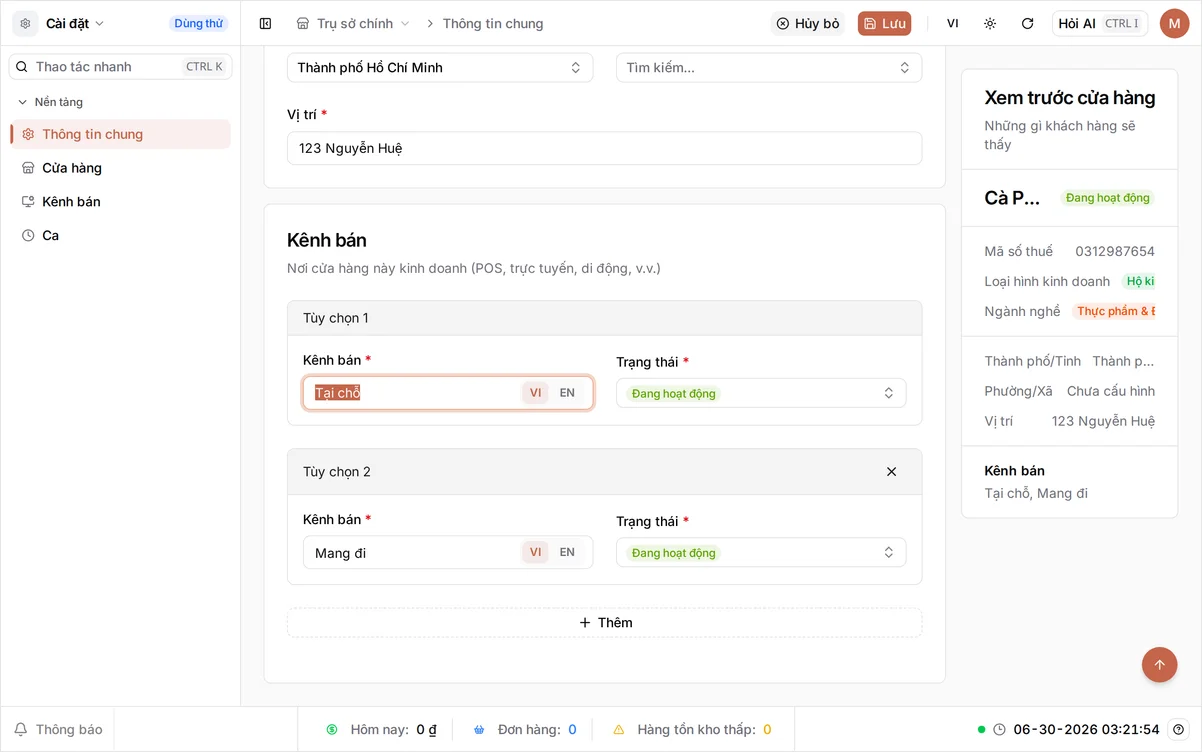Click the scroll-to-top arrow button
Screen dimensions: 1202x752
pyautogui.click(x=1159, y=664)
